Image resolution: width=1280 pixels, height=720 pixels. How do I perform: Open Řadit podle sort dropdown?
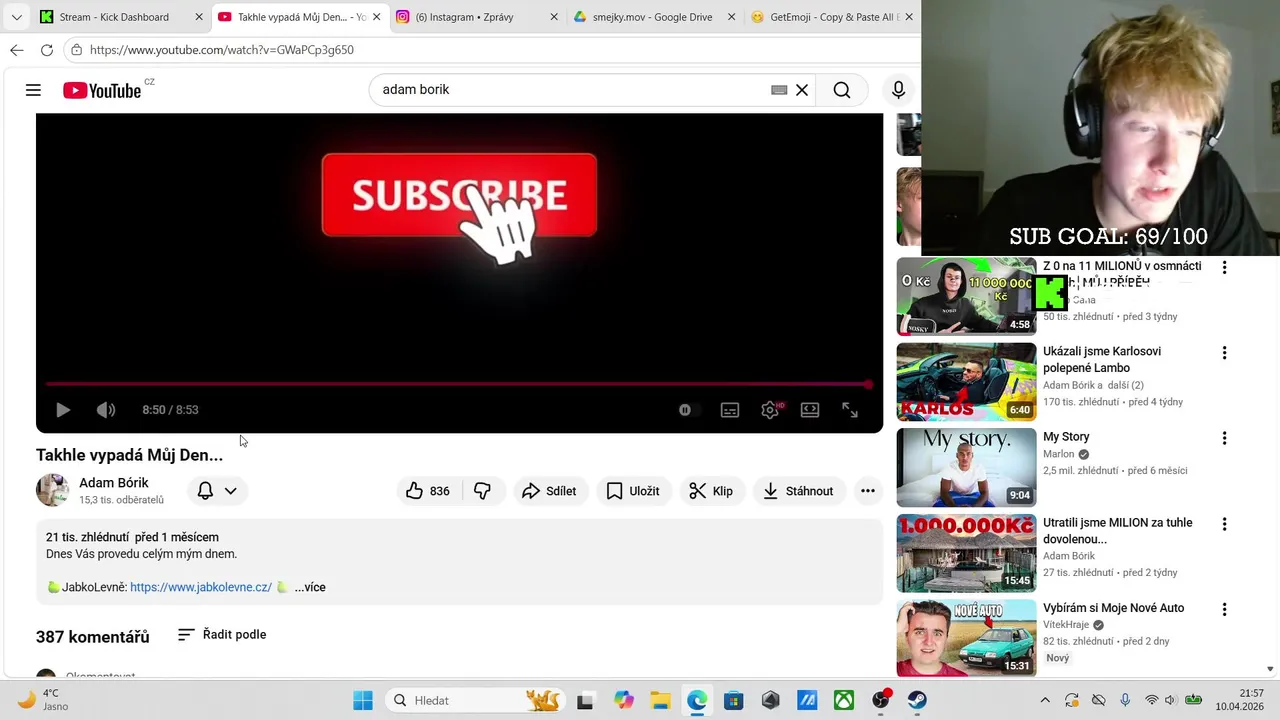[x=222, y=635]
